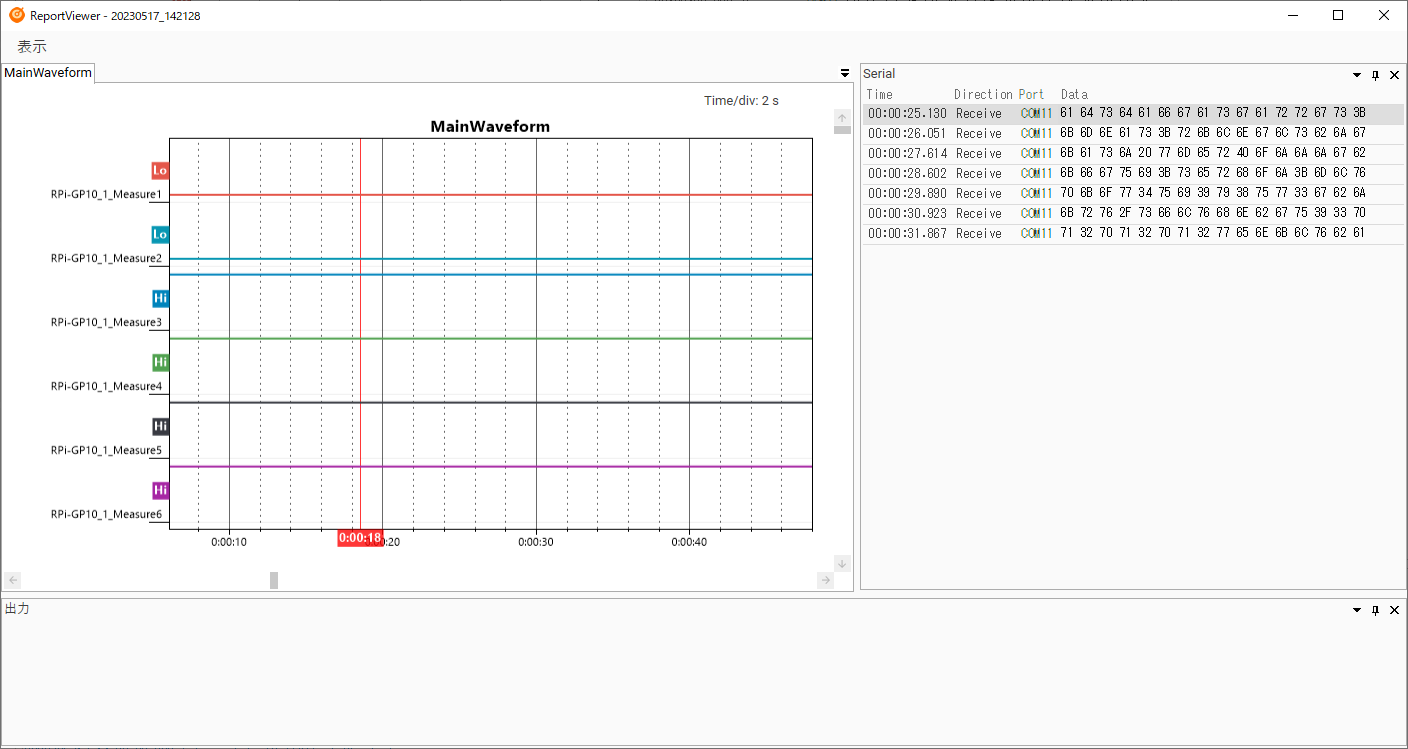Click the Data column header in Serial
The height and width of the screenshot is (749, 1408).
[x=1074, y=94]
